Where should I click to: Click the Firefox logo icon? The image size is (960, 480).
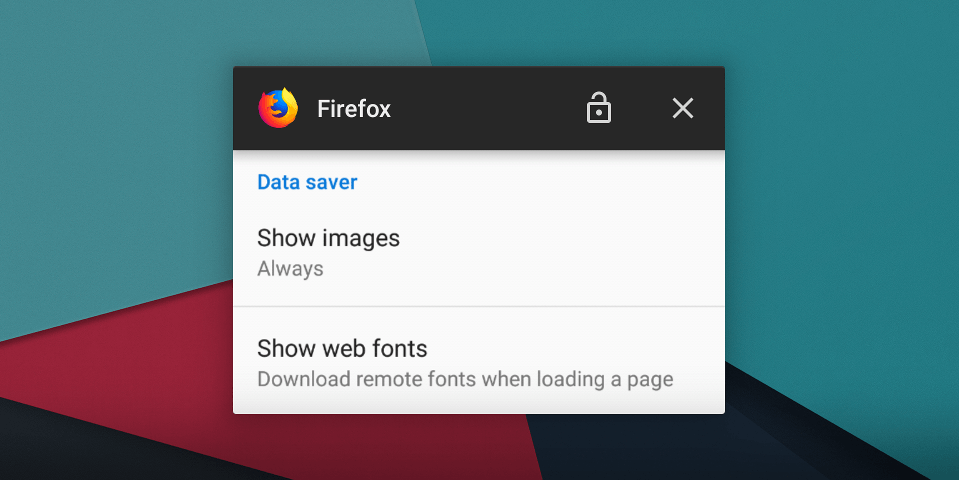click(x=278, y=108)
